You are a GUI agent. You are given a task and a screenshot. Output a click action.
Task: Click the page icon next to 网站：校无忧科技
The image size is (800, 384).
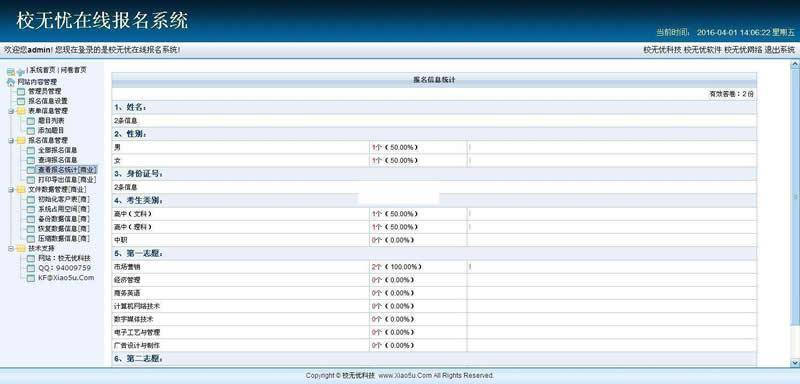pos(31,259)
